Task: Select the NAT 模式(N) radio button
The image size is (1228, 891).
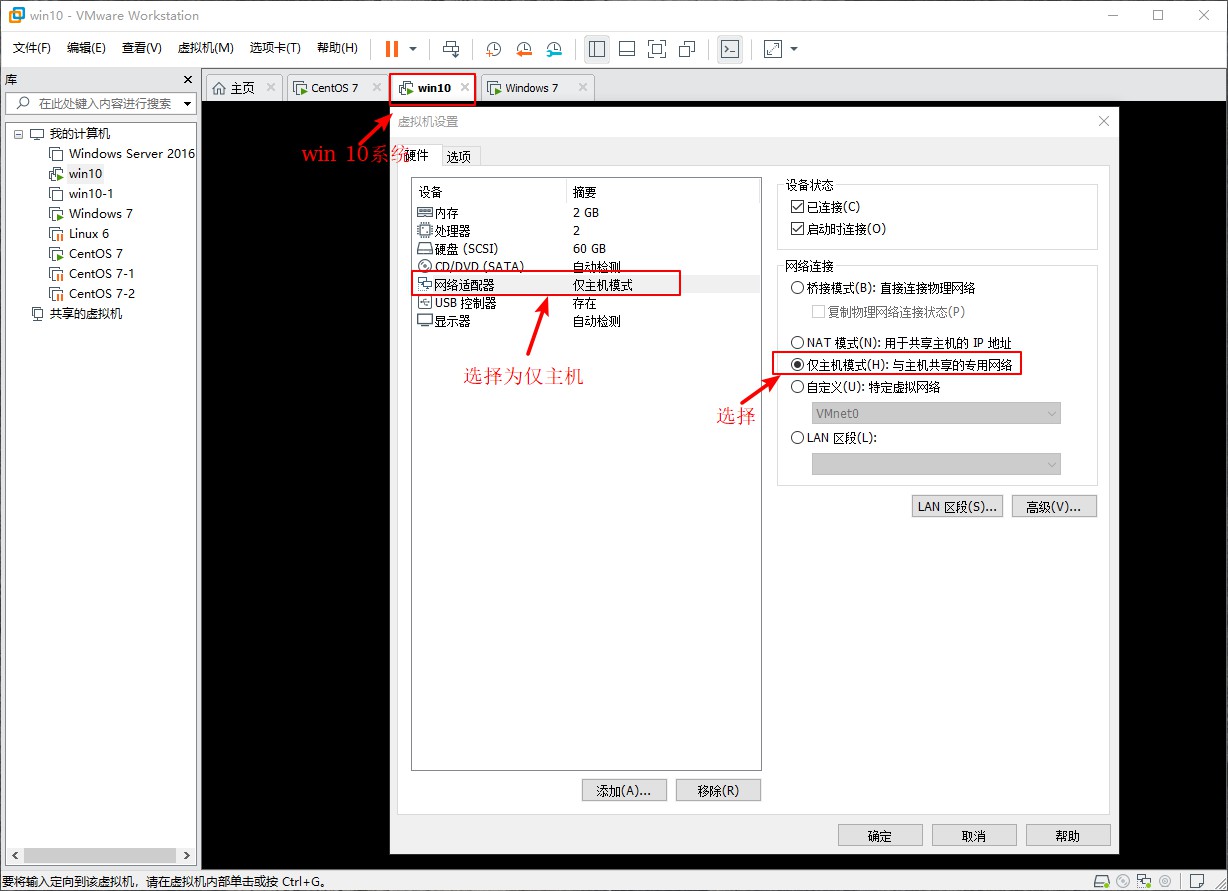Action: coord(797,342)
